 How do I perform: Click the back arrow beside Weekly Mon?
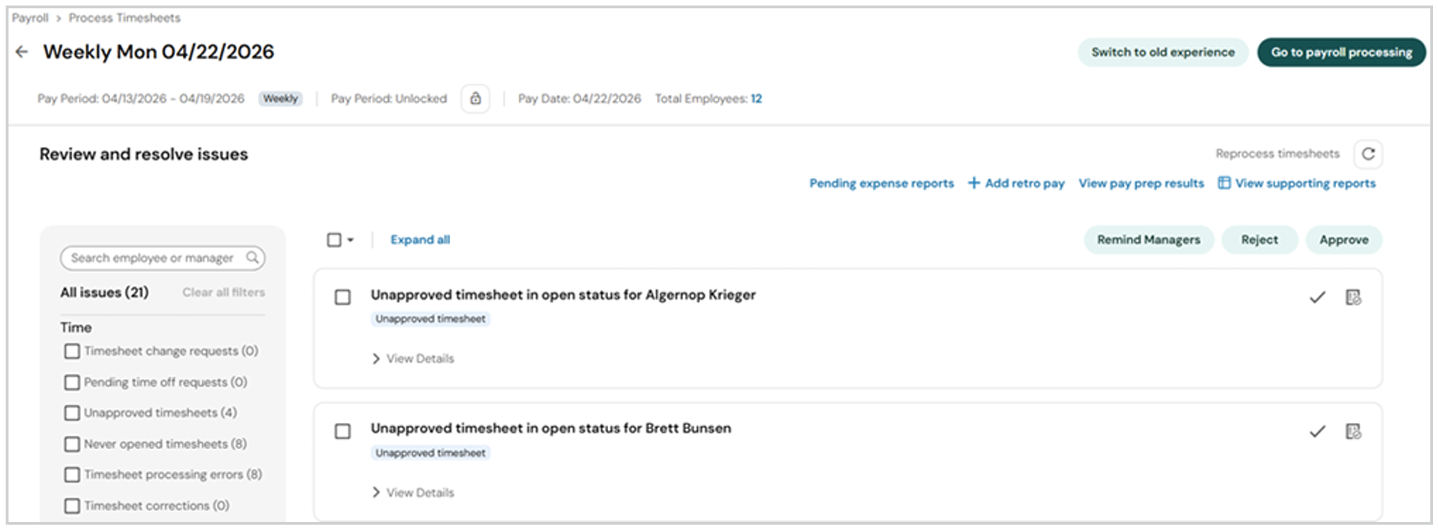pos(22,52)
